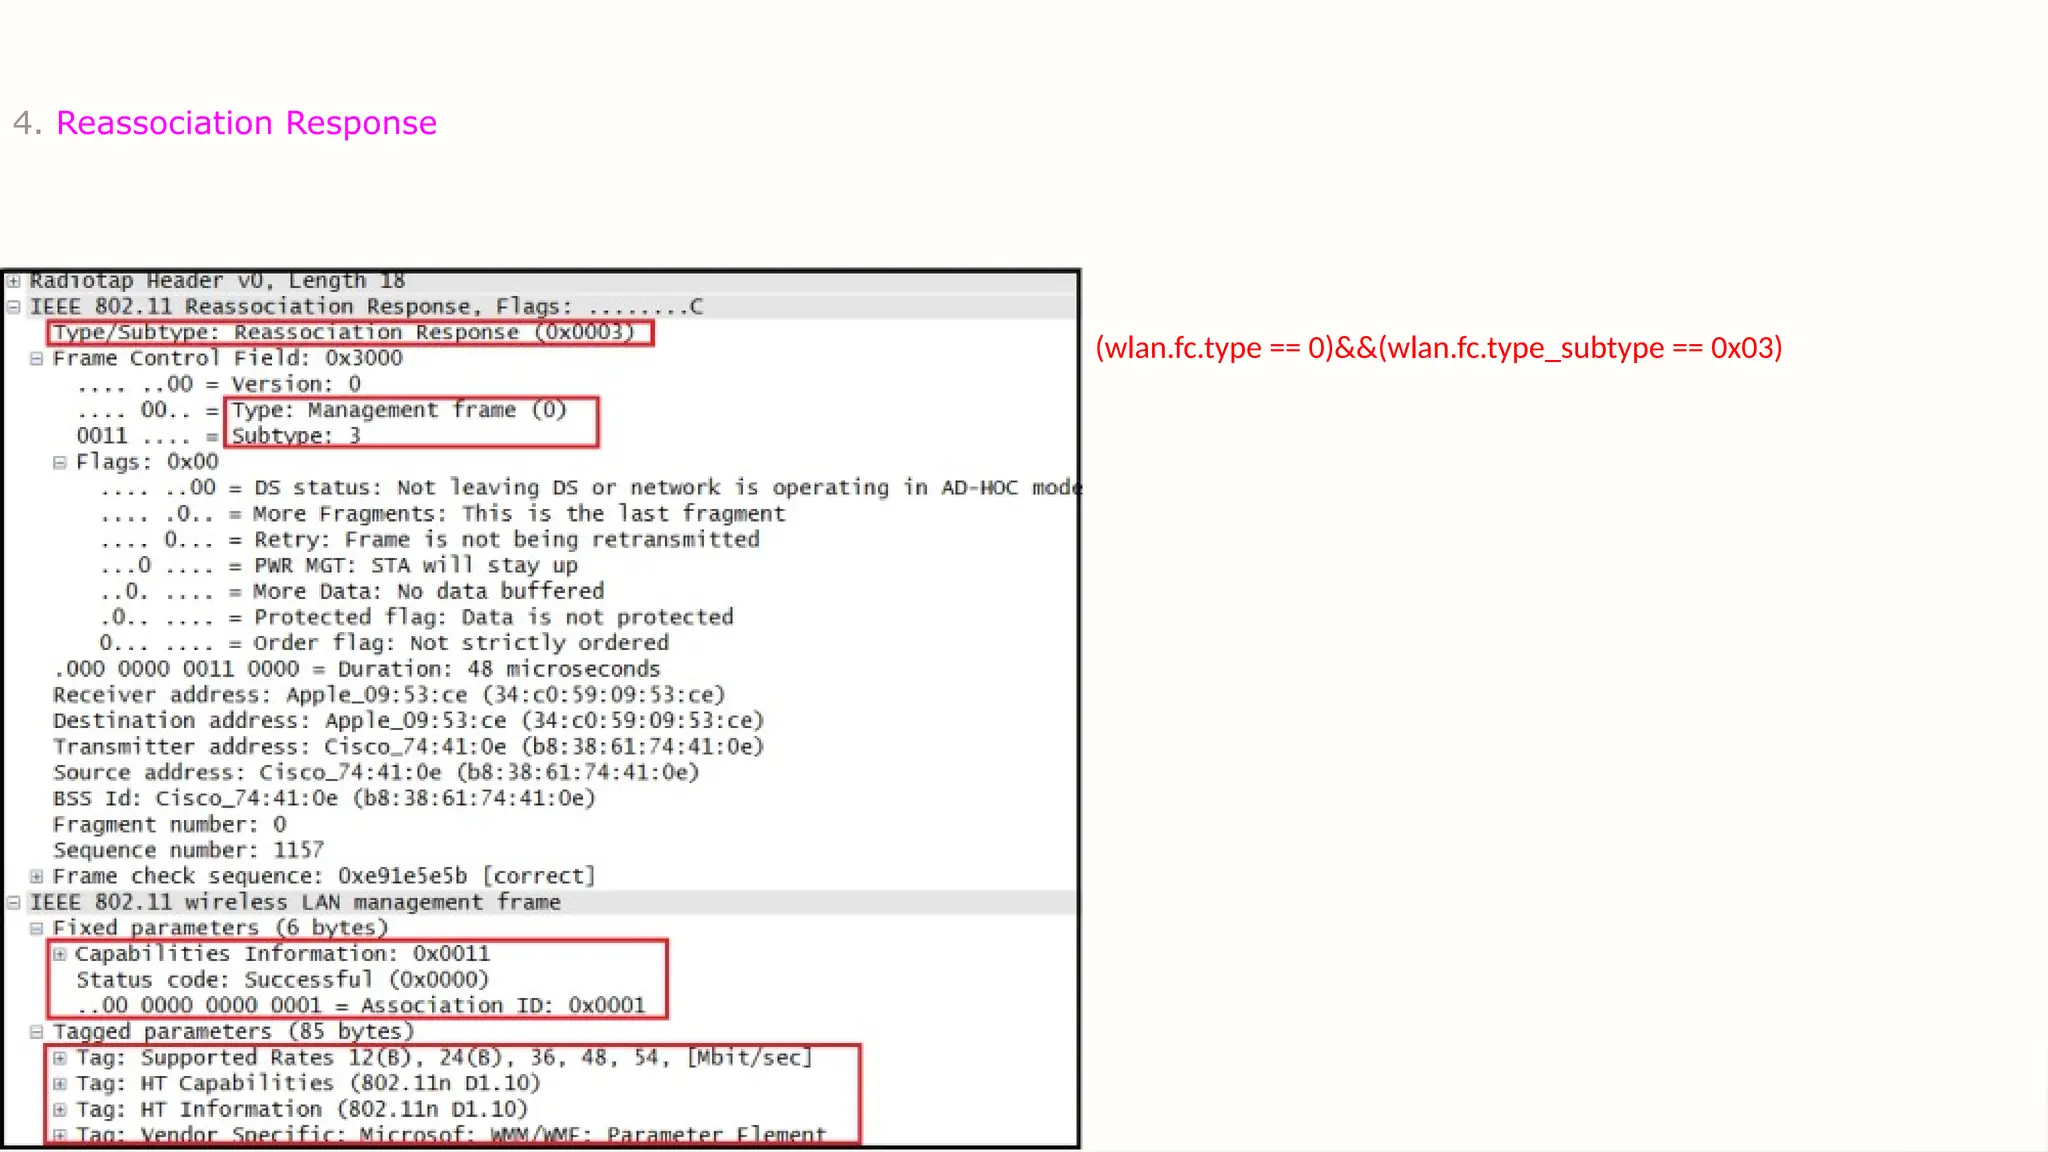Select the Duration: 48 microseconds row
This screenshot has height=1152, width=2048.
[x=357, y=669]
